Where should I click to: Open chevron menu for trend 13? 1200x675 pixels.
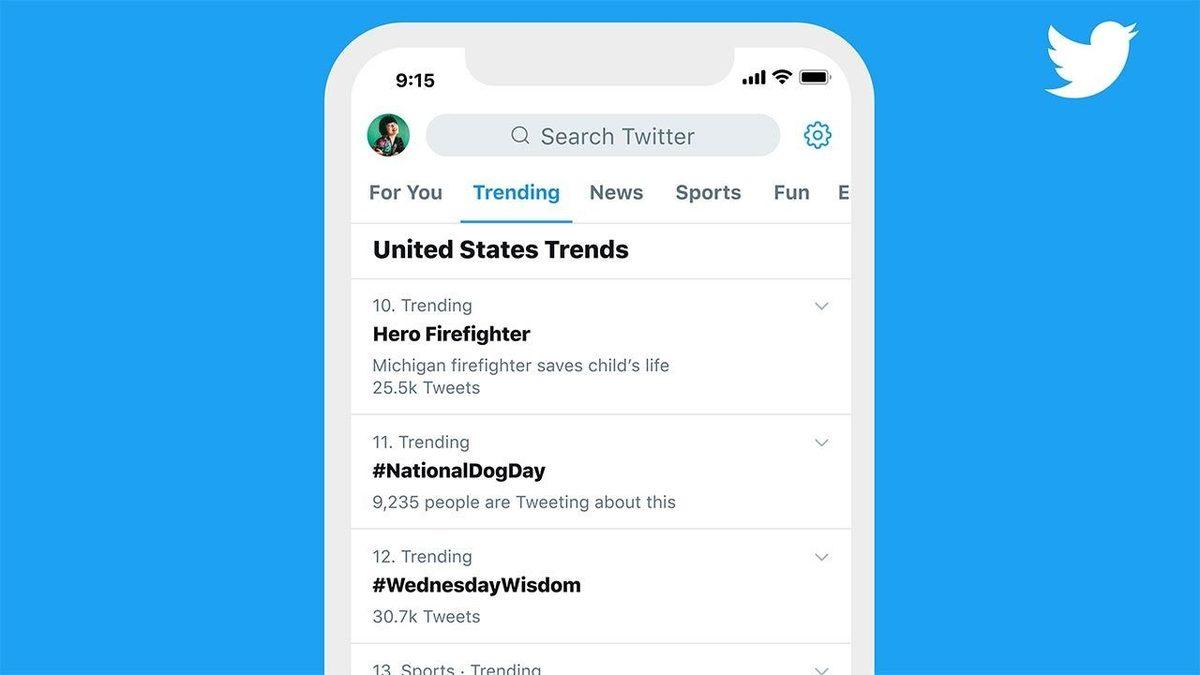(x=822, y=669)
